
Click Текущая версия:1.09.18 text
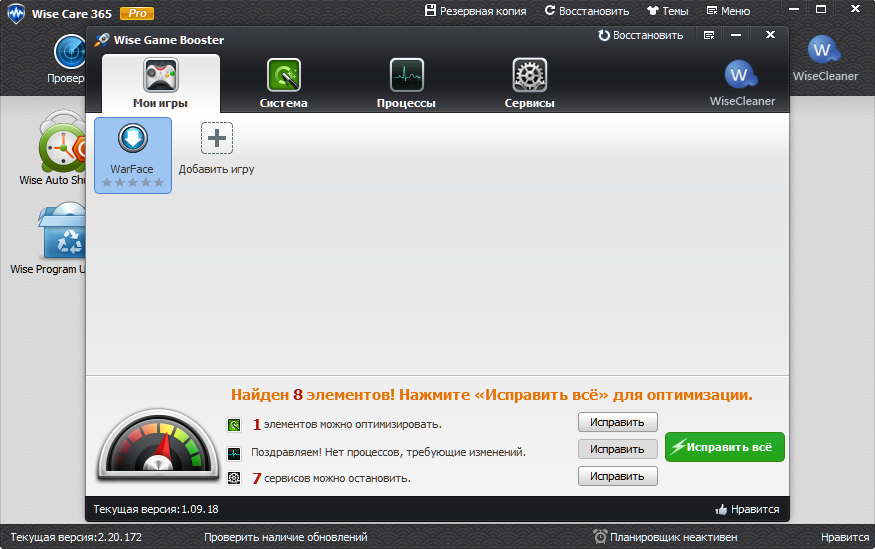(x=156, y=509)
